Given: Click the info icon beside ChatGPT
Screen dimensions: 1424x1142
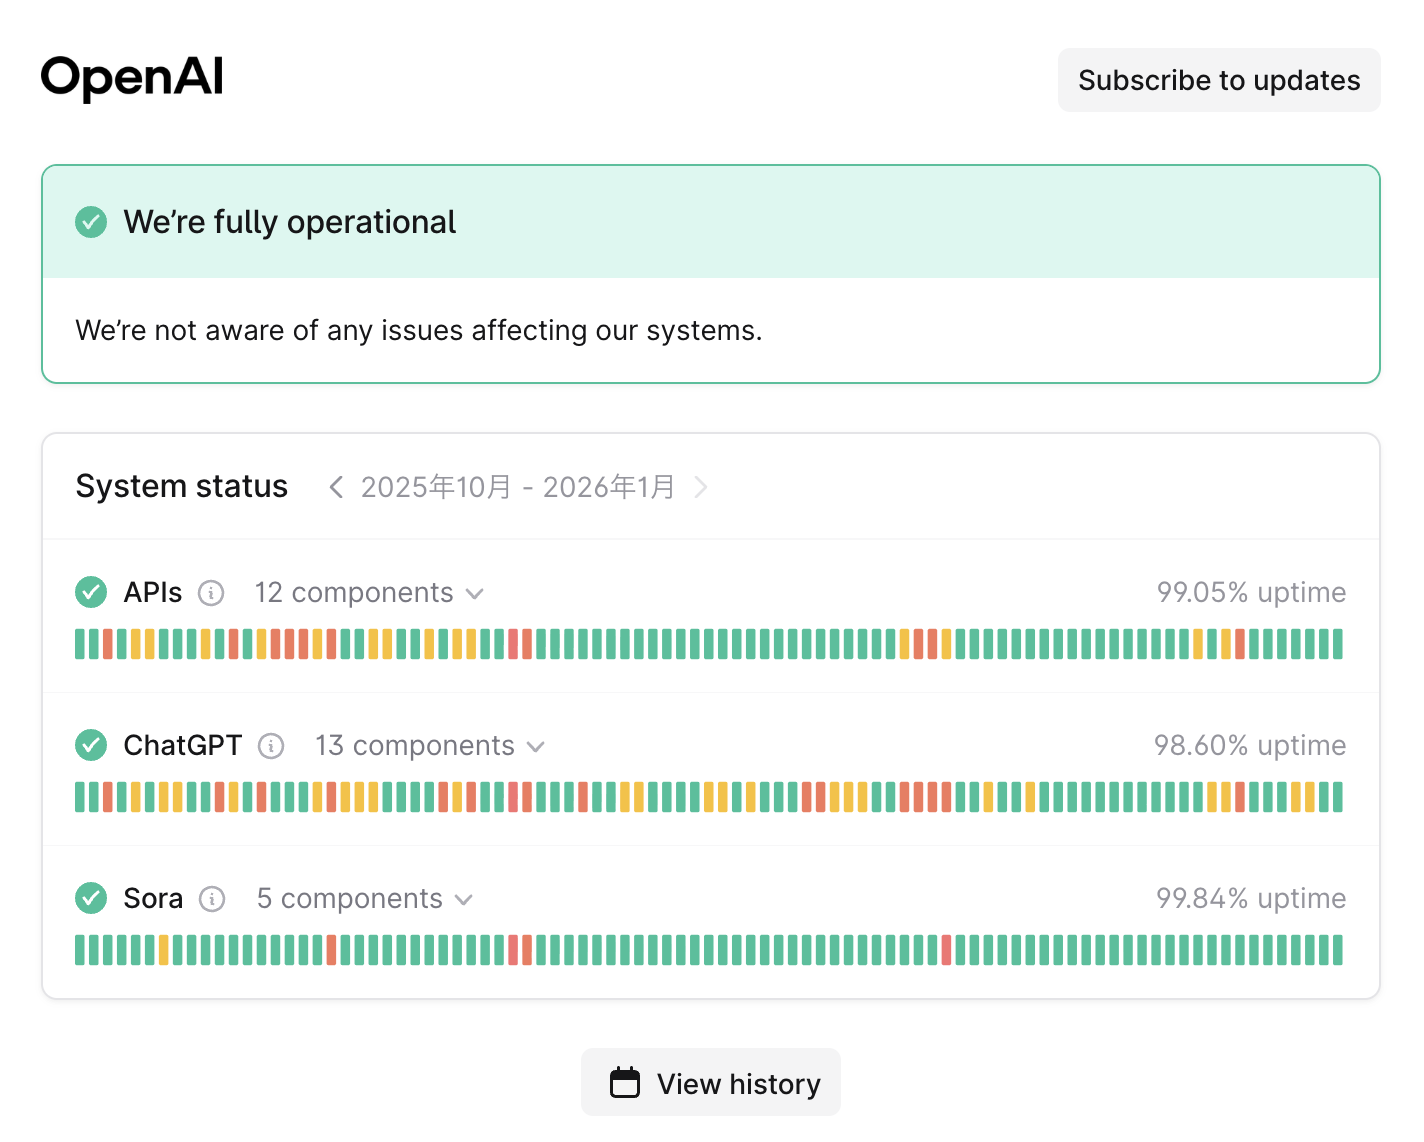Looking at the screenshot, I should click(x=271, y=746).
